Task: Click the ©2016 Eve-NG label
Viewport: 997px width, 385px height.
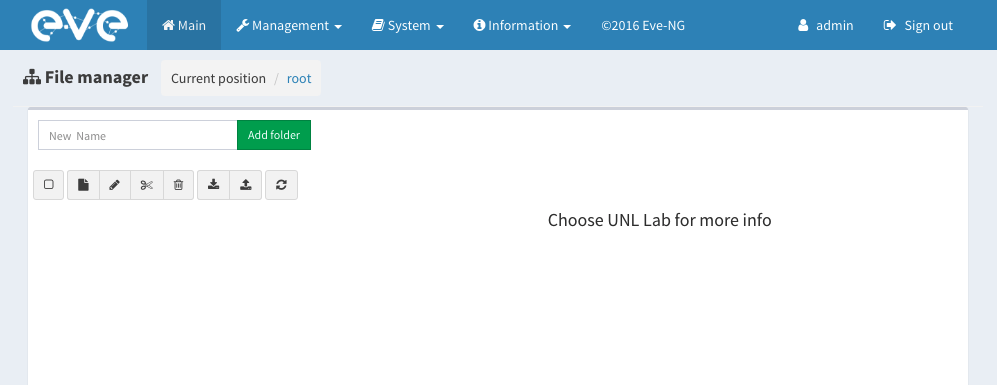Action: point(643,25)
